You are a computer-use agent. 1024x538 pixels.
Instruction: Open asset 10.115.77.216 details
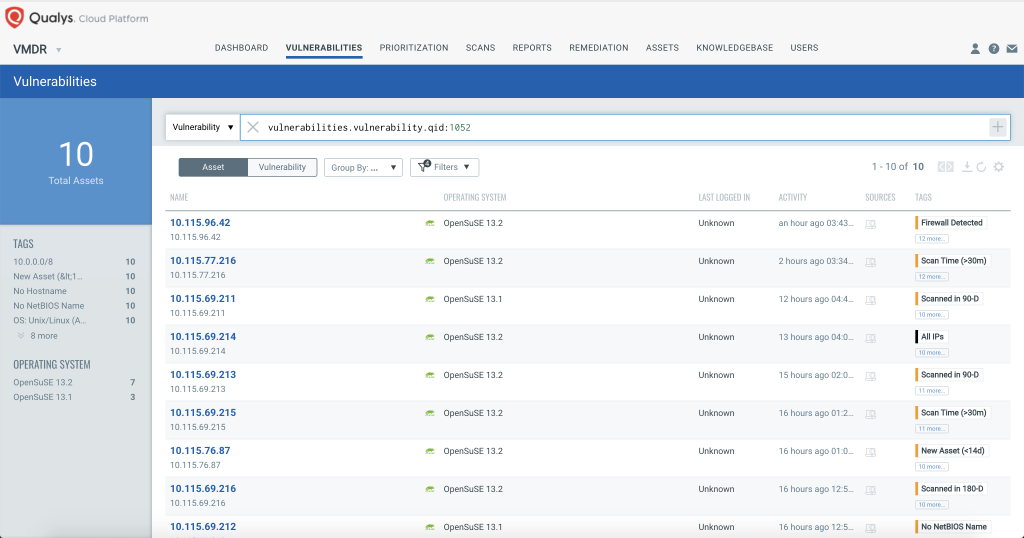point(203,261)
